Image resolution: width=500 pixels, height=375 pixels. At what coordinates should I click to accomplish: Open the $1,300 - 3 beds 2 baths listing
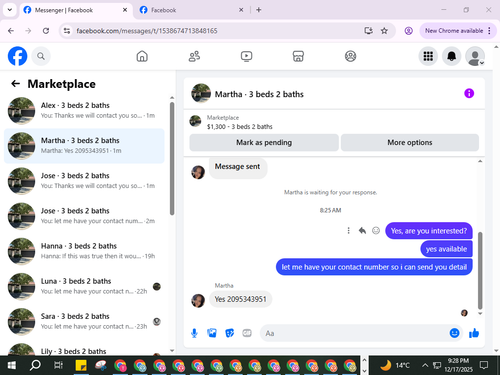click(239, 127)
